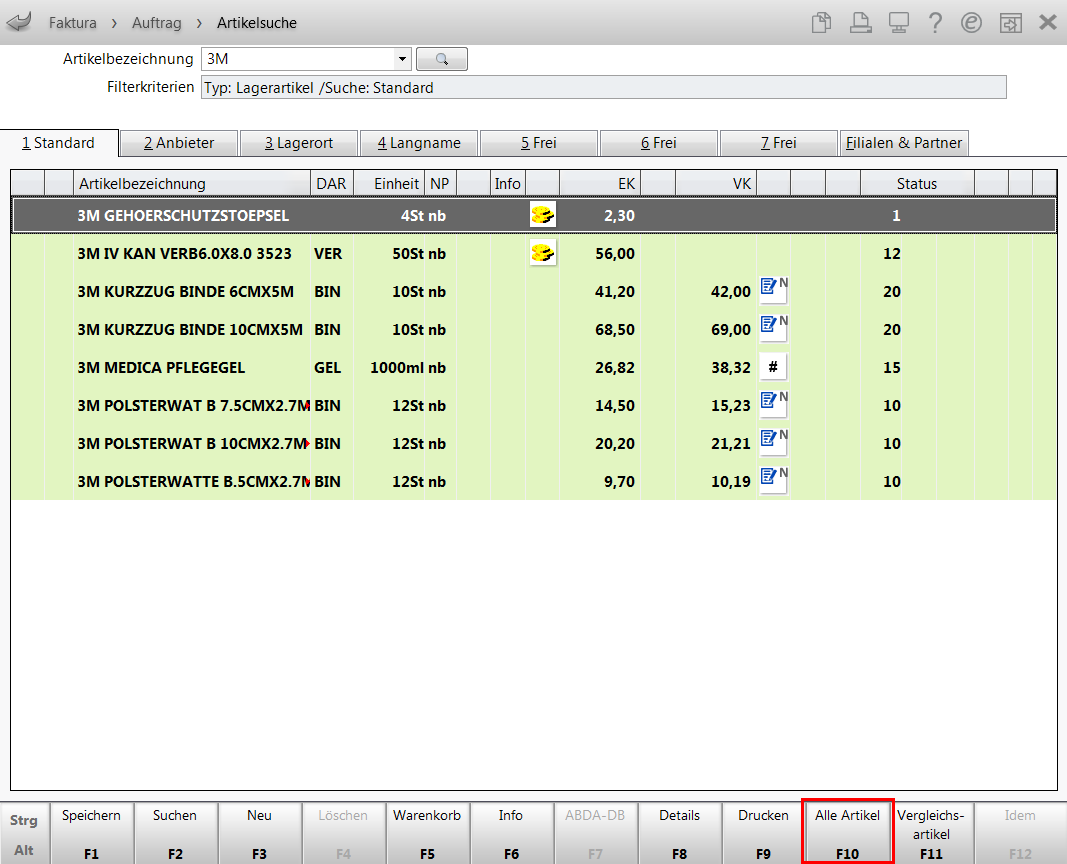Sort by Artikelbezeichnung column header
The height and width of the screenshot is (864, 1067).
192,184
